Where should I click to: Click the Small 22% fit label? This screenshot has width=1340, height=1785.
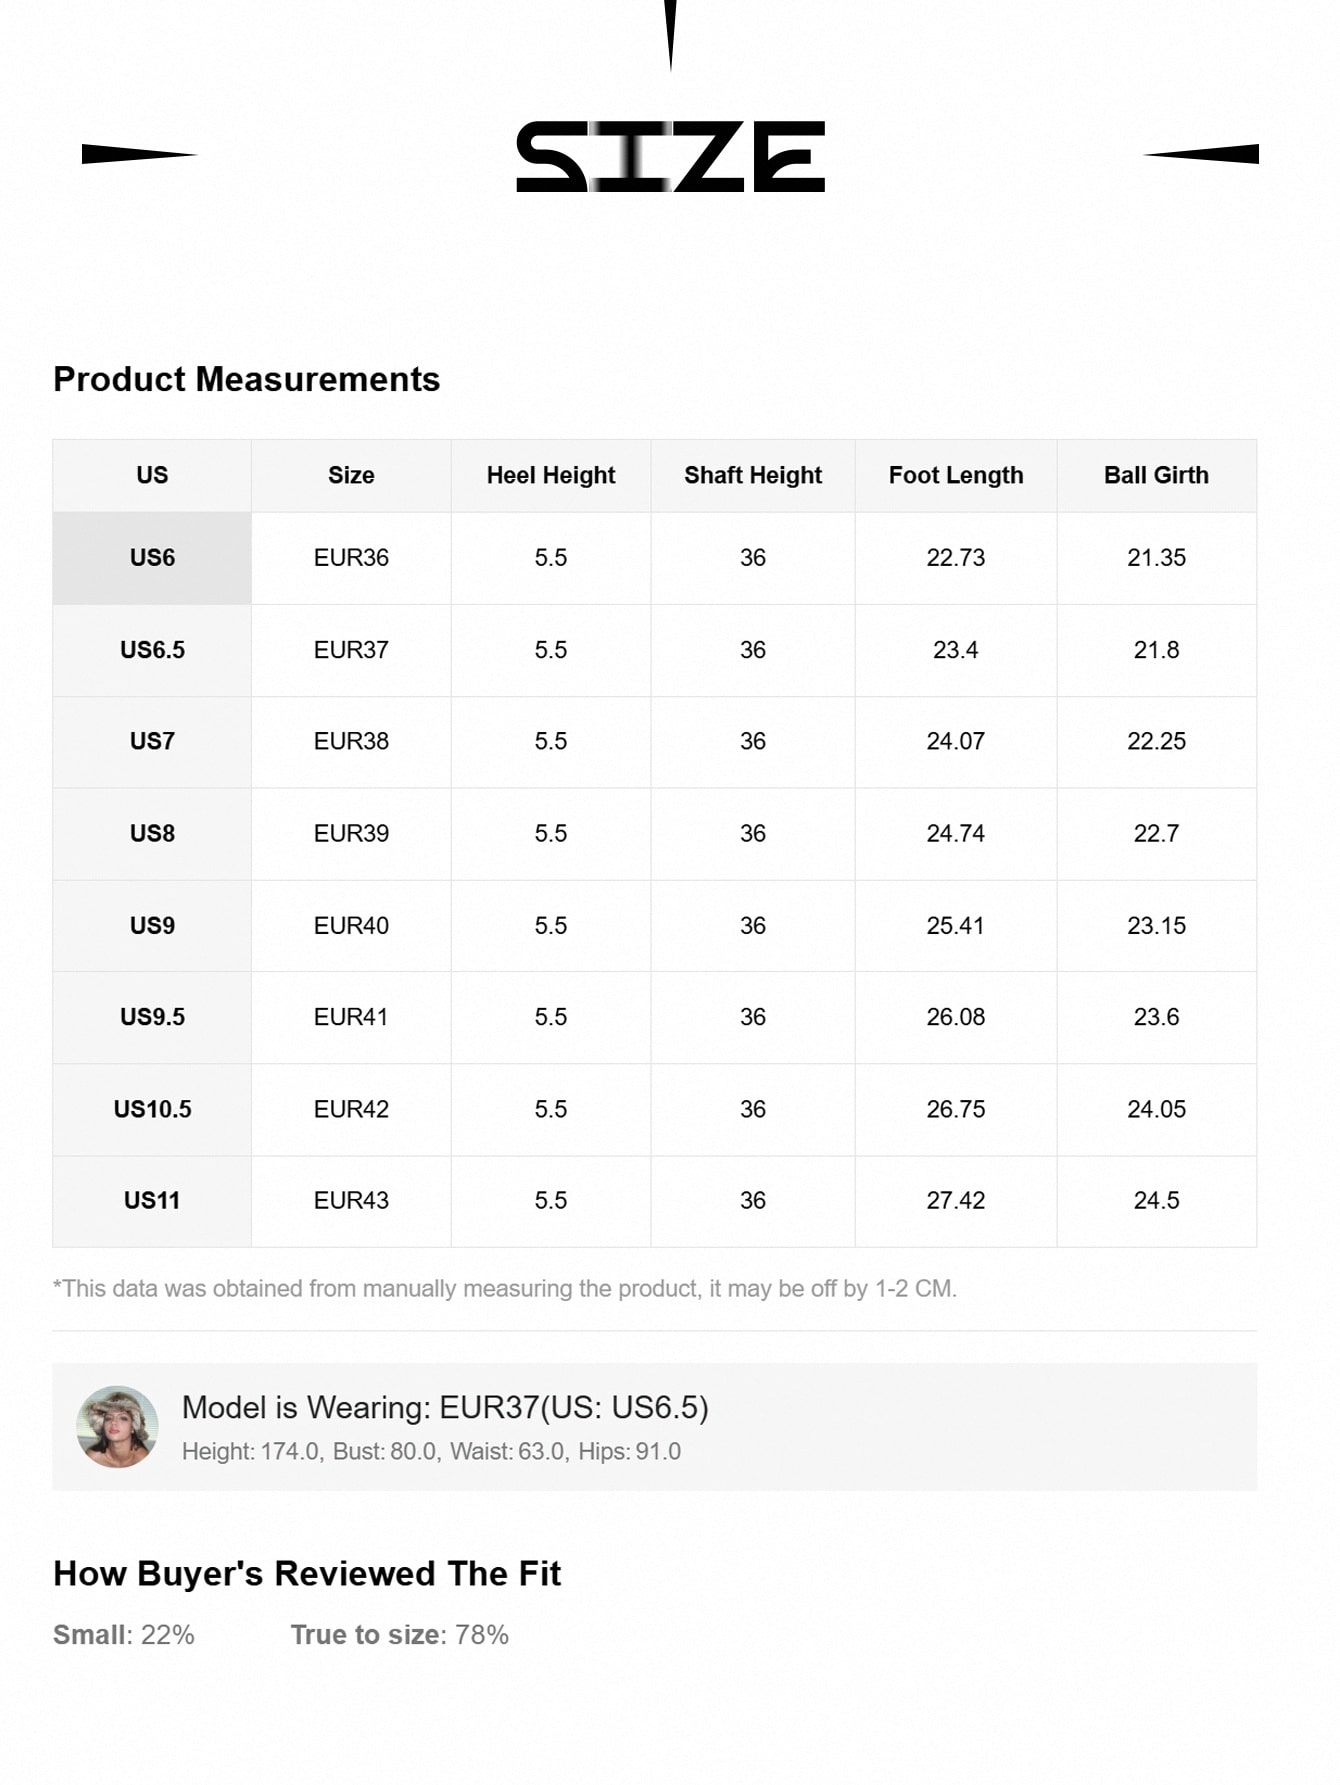[124, 1635]
